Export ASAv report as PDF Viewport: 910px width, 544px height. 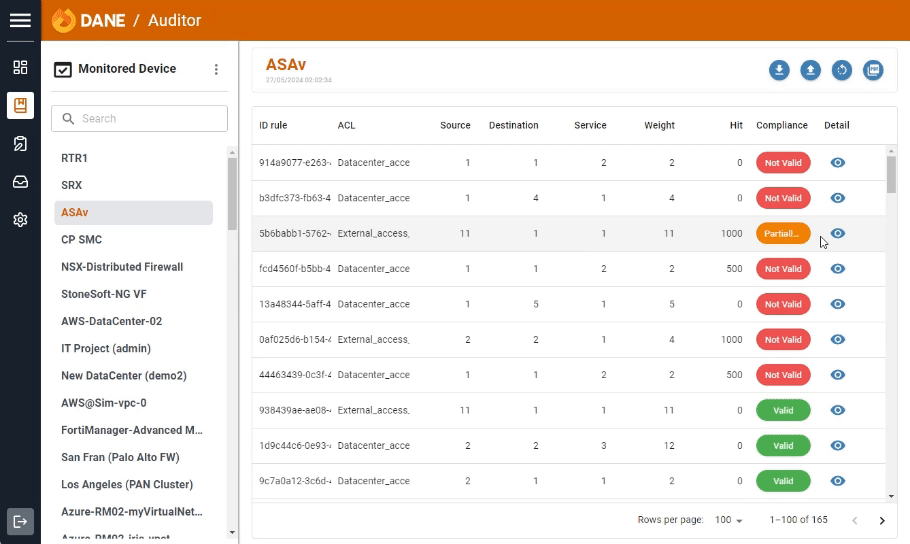tap(873, 70)
